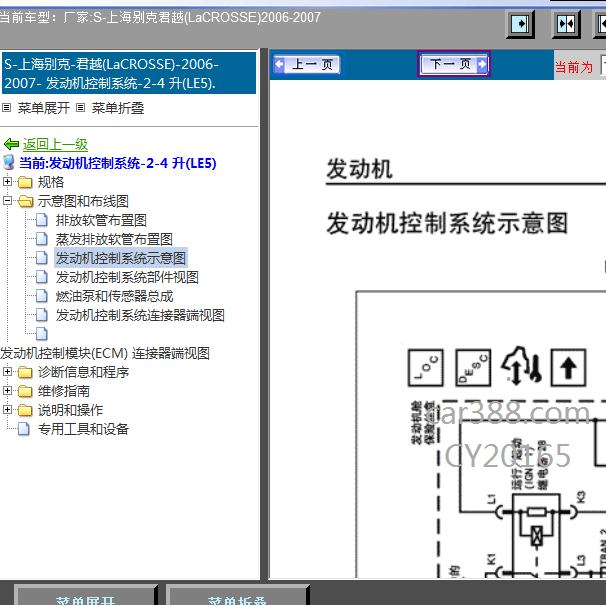606x605 pixels.
Task: Open 燃油泵和传感器总成 page
Action: tap(114, 296)
